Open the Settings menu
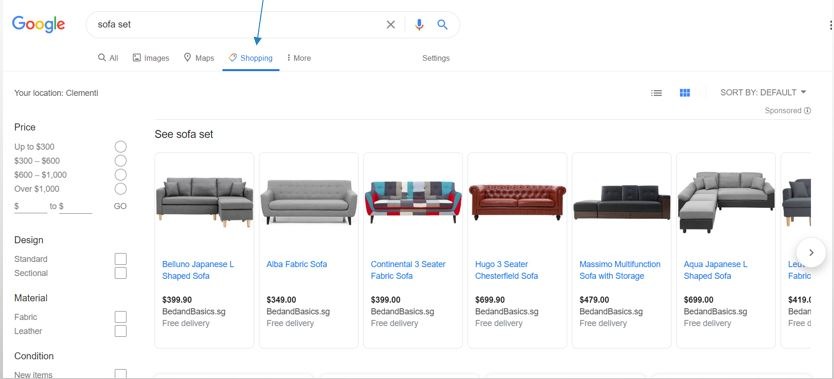This screenshot has width=834, height=379. (x=436, y=58)
